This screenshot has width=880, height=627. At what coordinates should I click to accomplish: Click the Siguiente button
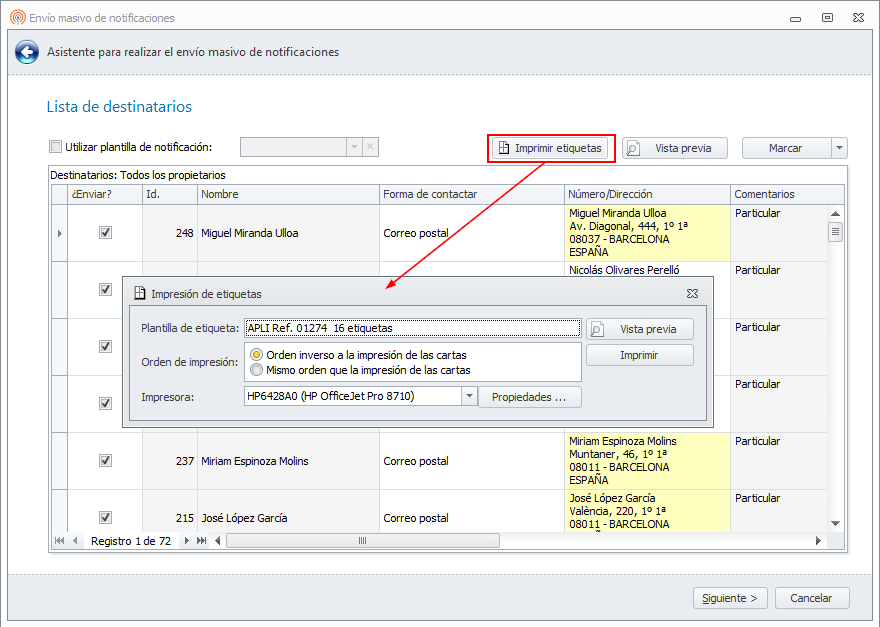click(730, 598)
